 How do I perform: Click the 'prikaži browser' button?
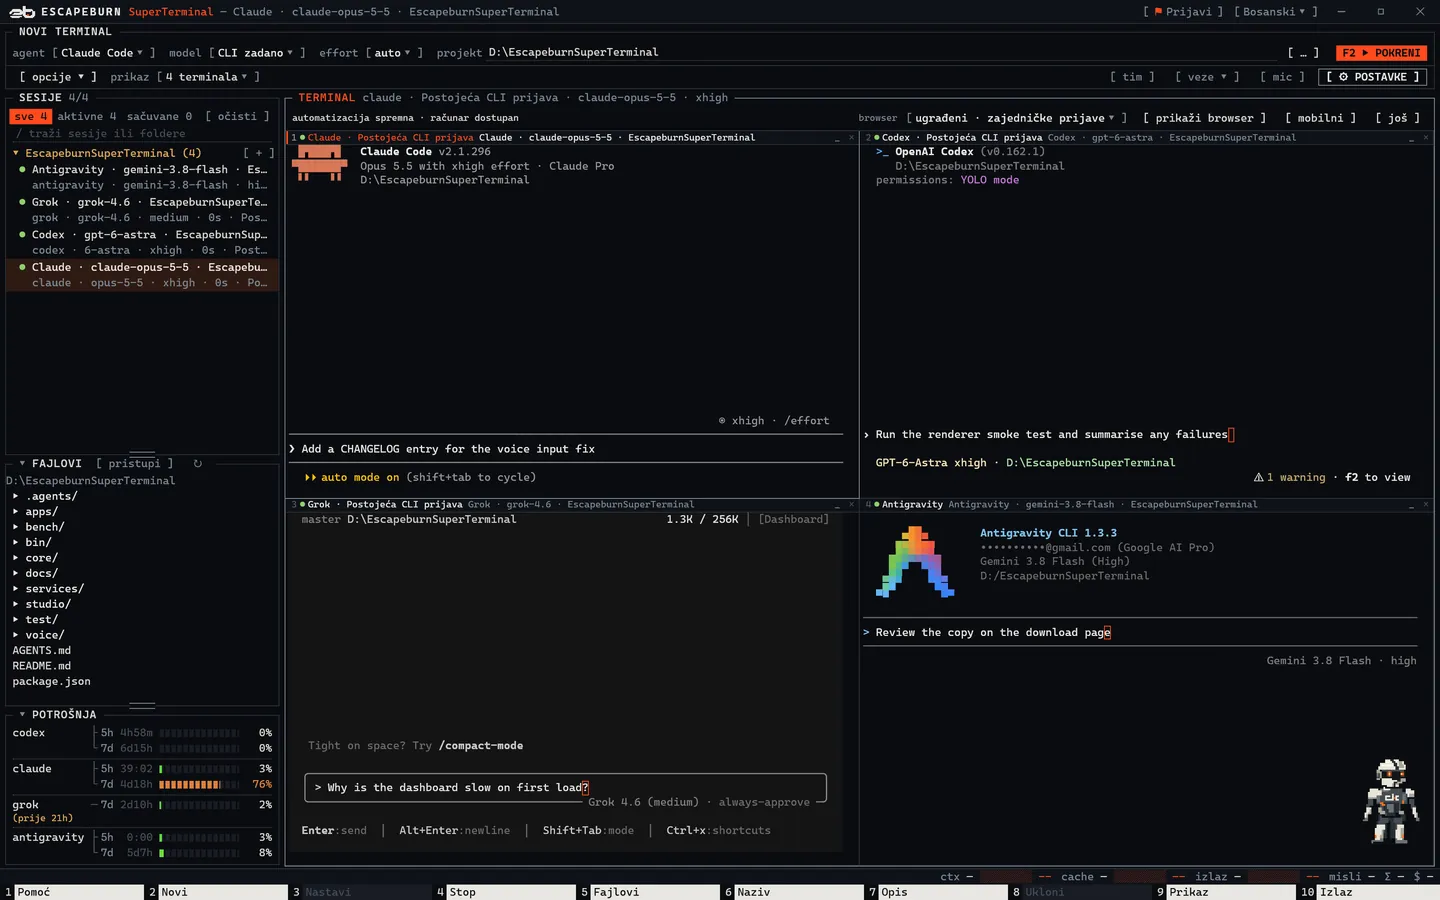click(1204, 118)
